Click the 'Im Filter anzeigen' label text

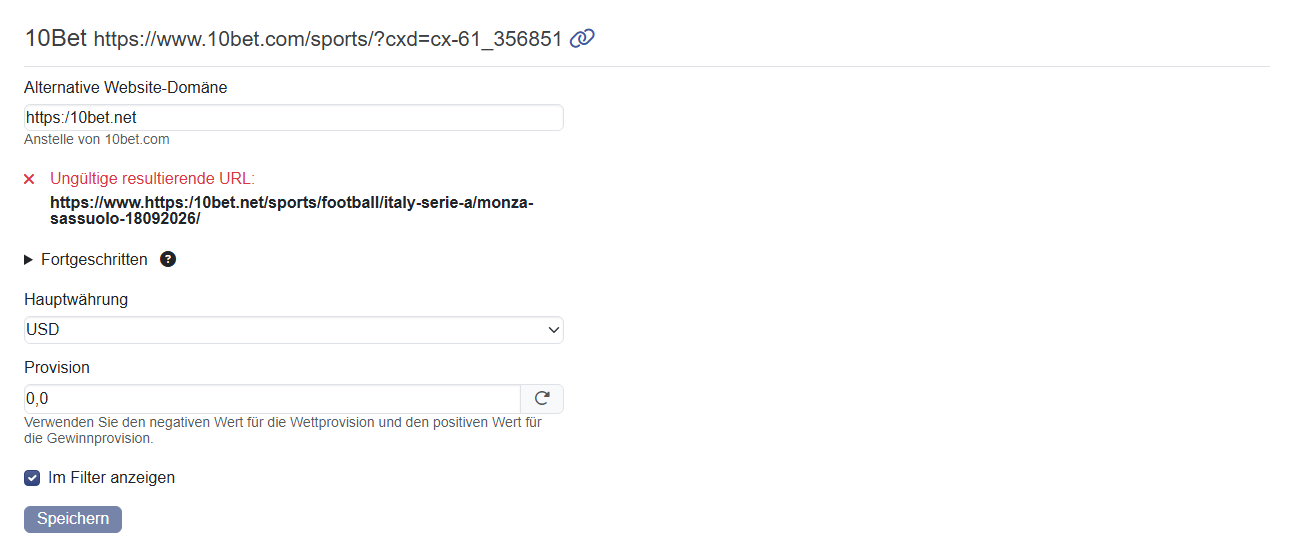coord(111,477)
